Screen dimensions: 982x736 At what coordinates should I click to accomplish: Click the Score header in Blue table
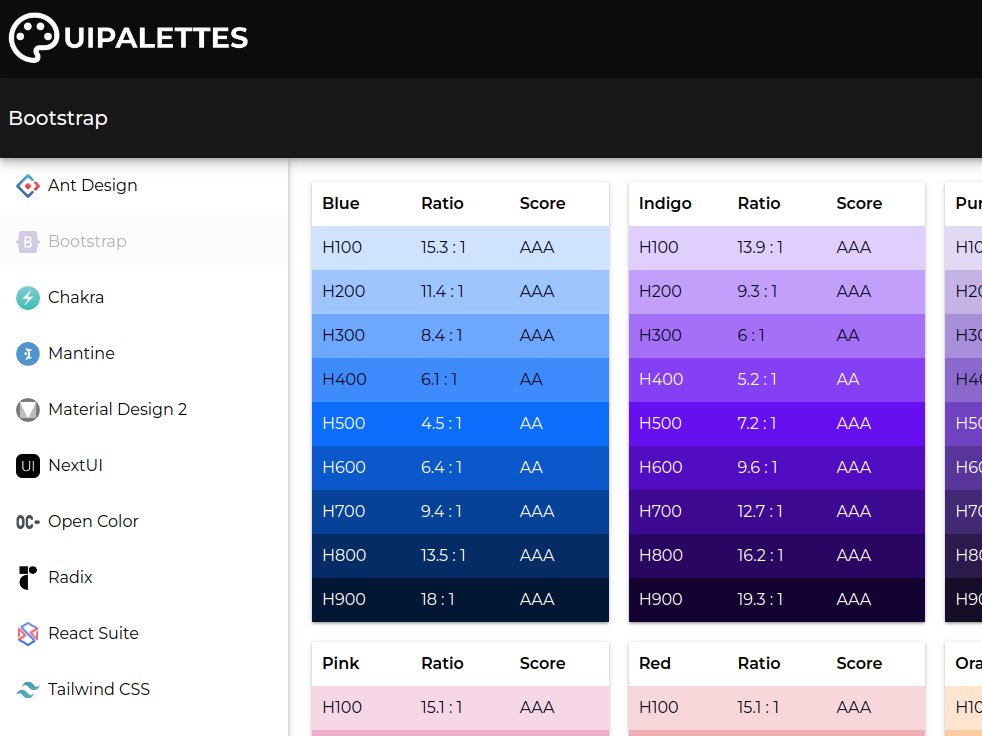[542, 204]
